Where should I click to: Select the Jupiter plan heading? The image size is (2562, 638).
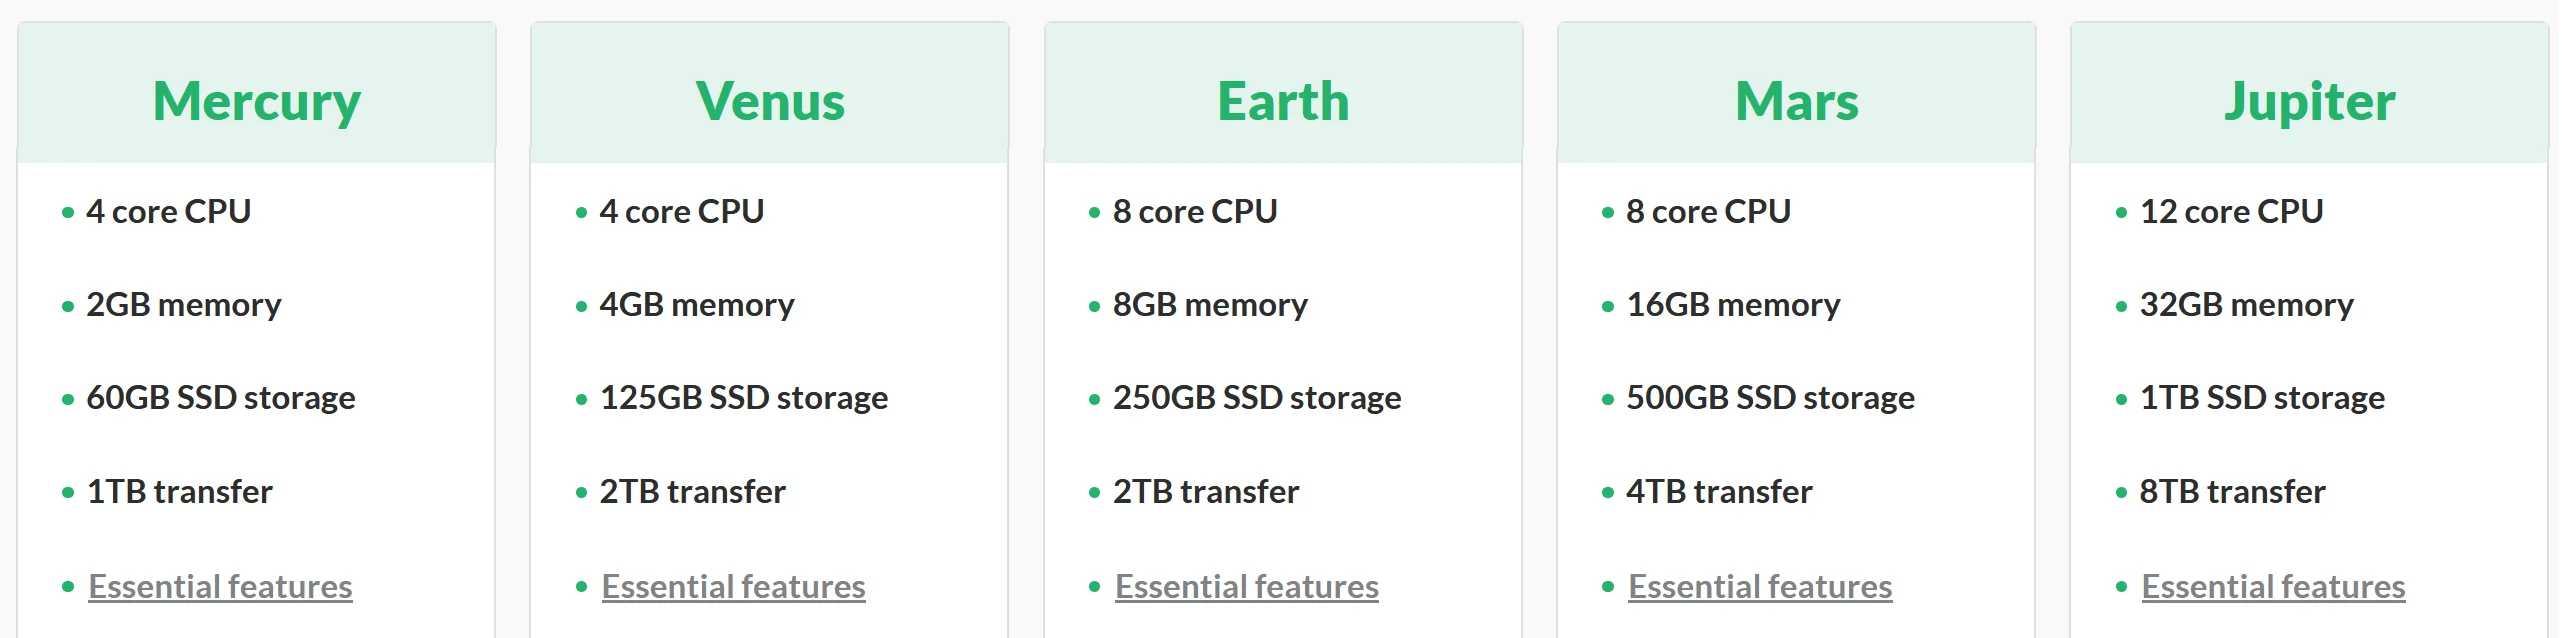tap(2310, 101)
